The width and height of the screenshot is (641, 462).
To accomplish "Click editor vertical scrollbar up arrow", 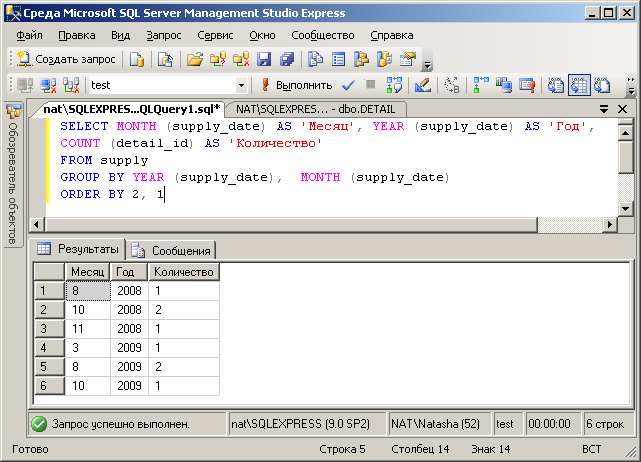I will pos(625,133).
